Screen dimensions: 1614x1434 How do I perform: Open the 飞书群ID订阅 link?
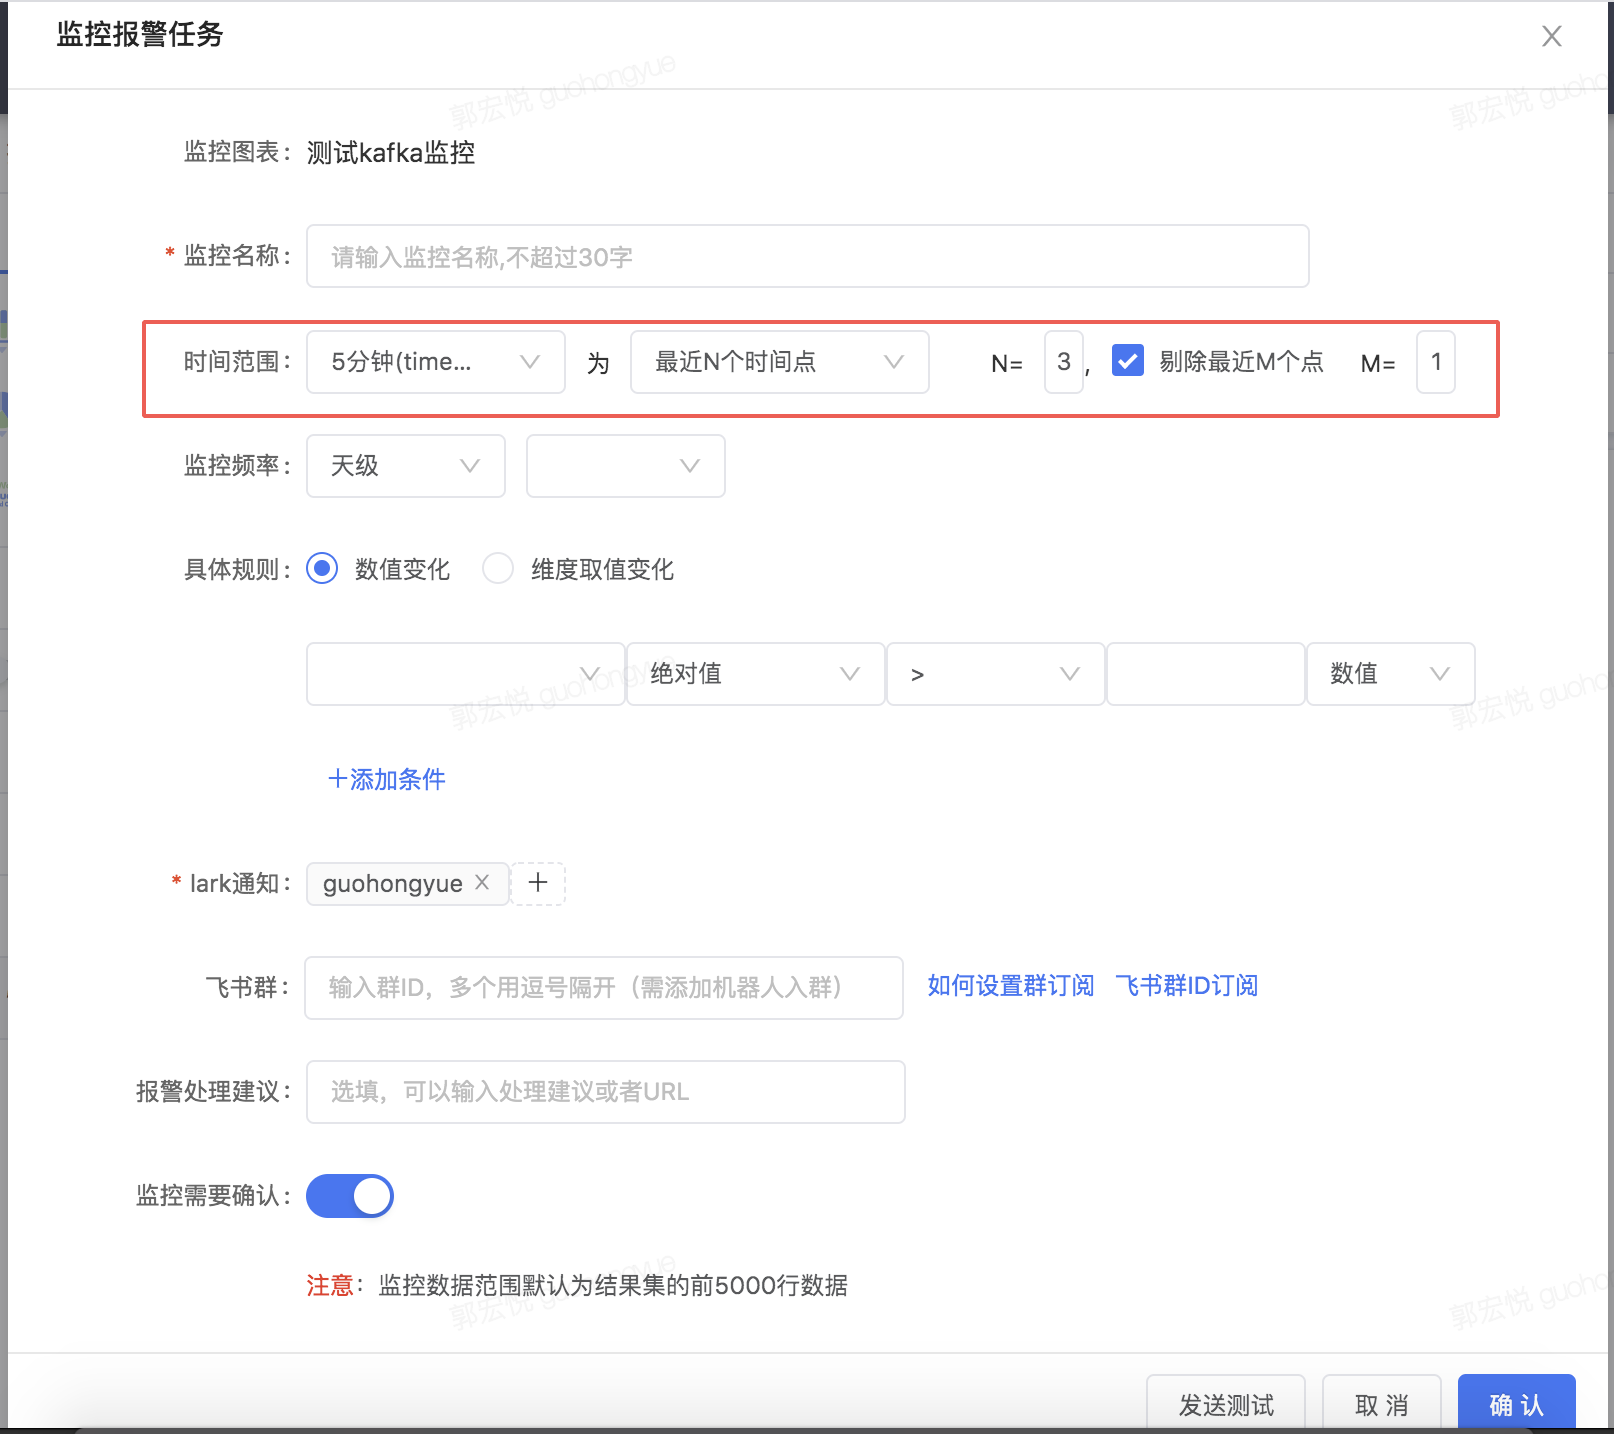pyautogui.click(x=1187, y=986)
